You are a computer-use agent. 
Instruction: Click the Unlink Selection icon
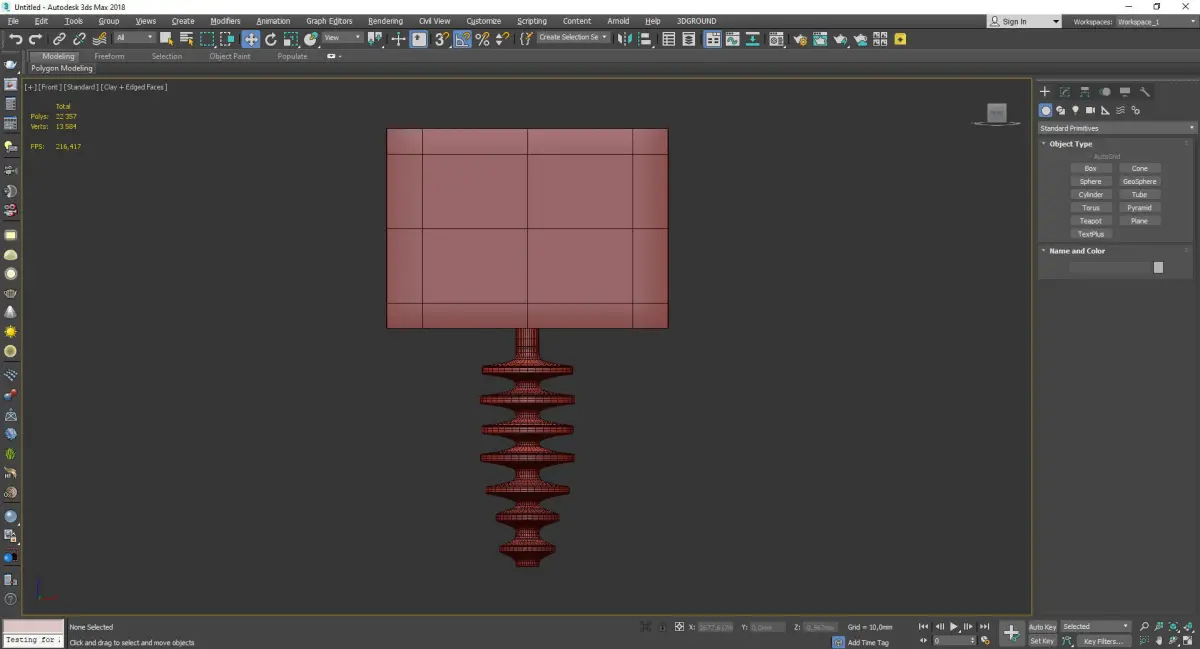[x=79, y=39]
